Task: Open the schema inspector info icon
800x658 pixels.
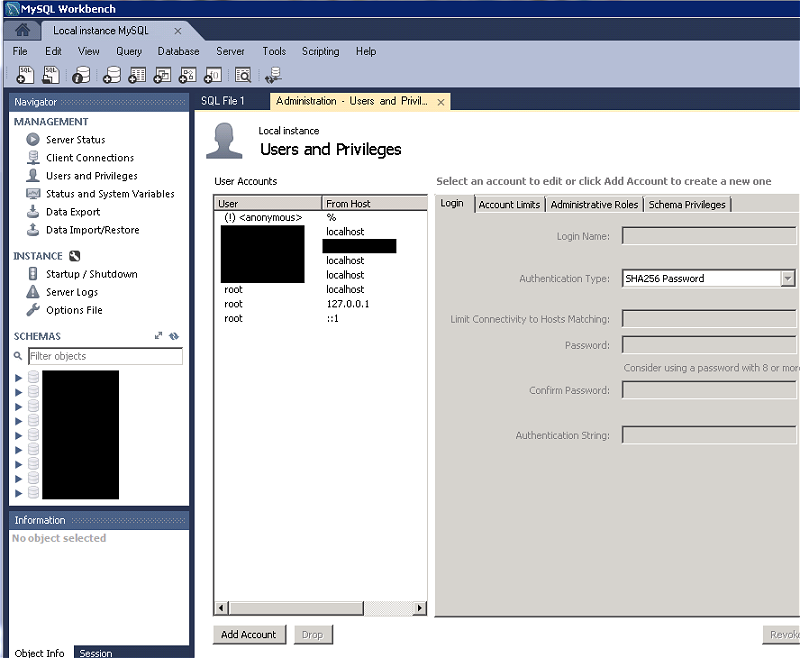Action: pyautogui.click(x=81, y=75)
